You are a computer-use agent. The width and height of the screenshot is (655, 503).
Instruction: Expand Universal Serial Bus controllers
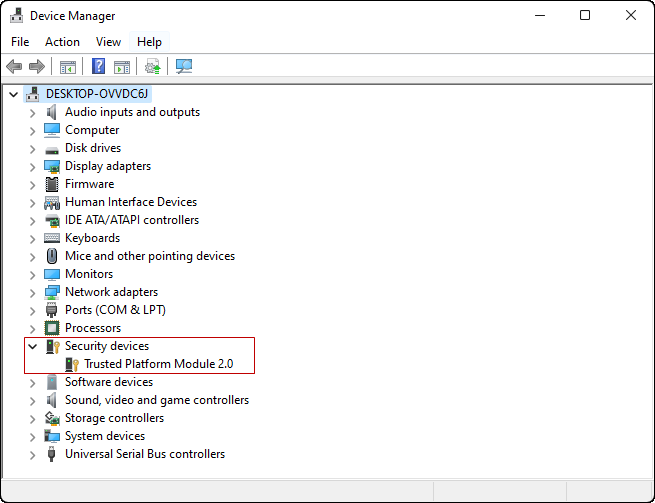pyautogui.click(x=33, y=455)
